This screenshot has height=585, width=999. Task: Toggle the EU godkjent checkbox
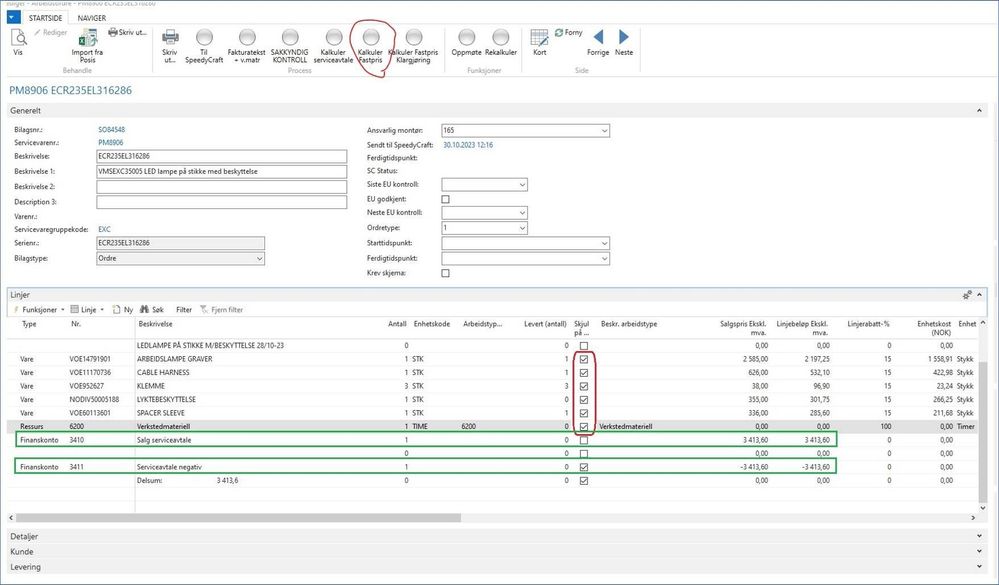pyautogui.click(x=446, y=199)
